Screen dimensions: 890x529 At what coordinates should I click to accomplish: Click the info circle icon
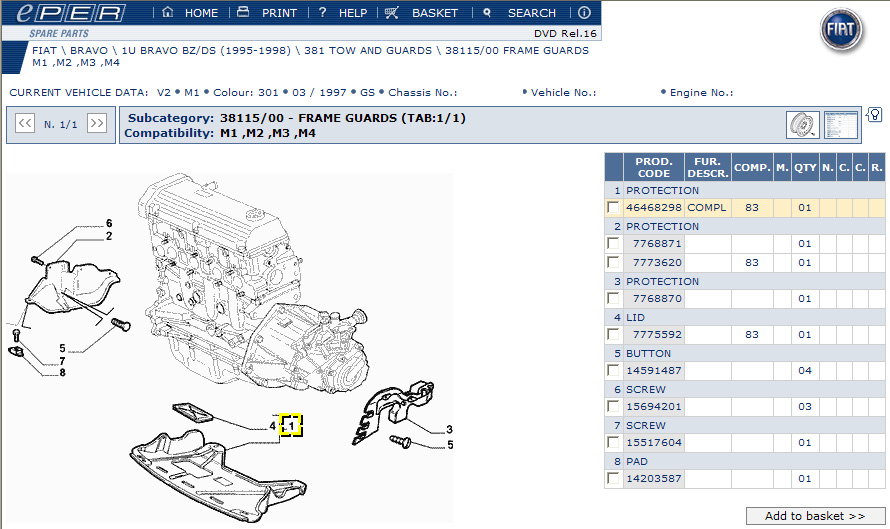point(584,12)
